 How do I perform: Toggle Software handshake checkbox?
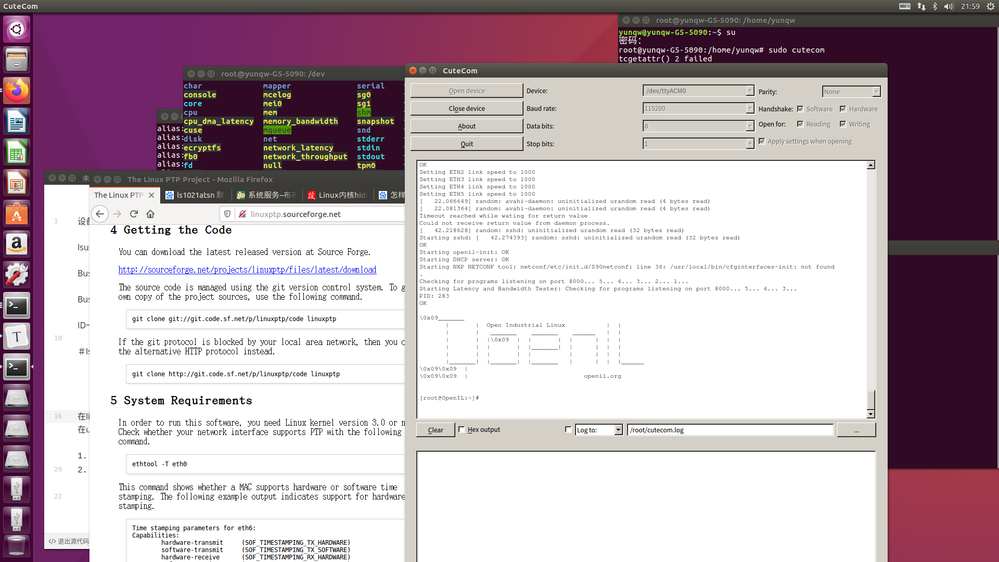pos(800,109)
